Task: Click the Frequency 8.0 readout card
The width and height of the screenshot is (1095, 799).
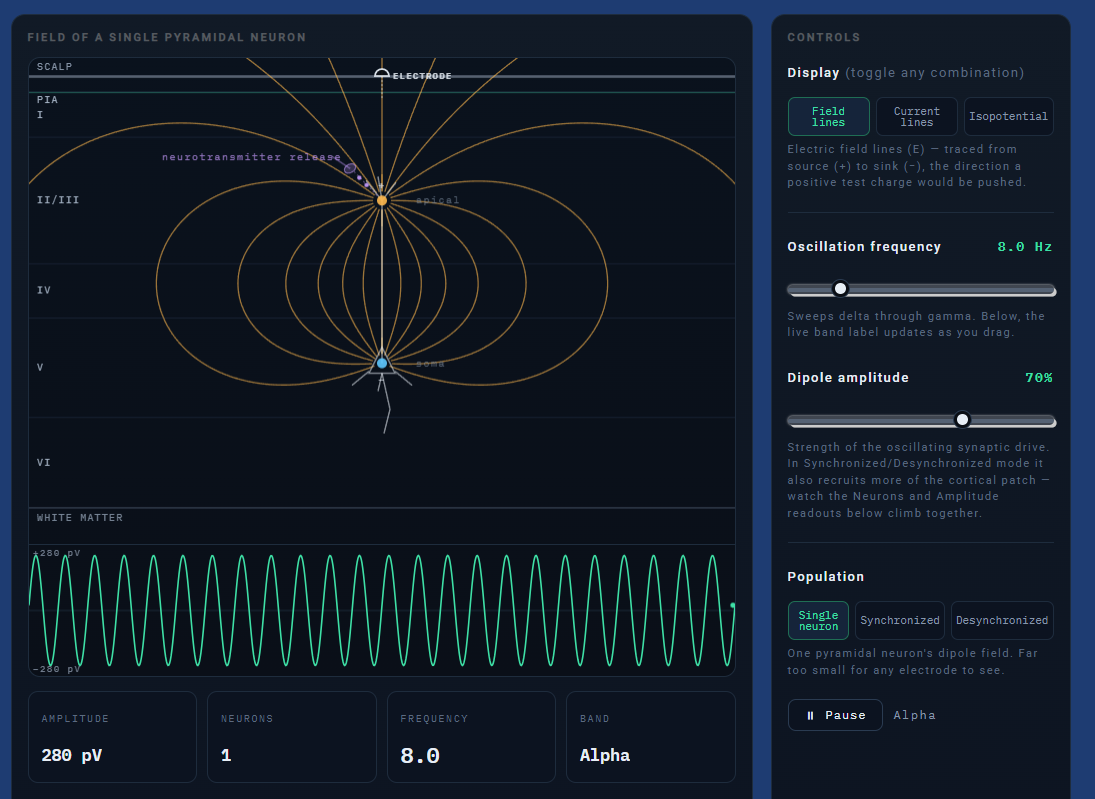Action: [471, 737]
